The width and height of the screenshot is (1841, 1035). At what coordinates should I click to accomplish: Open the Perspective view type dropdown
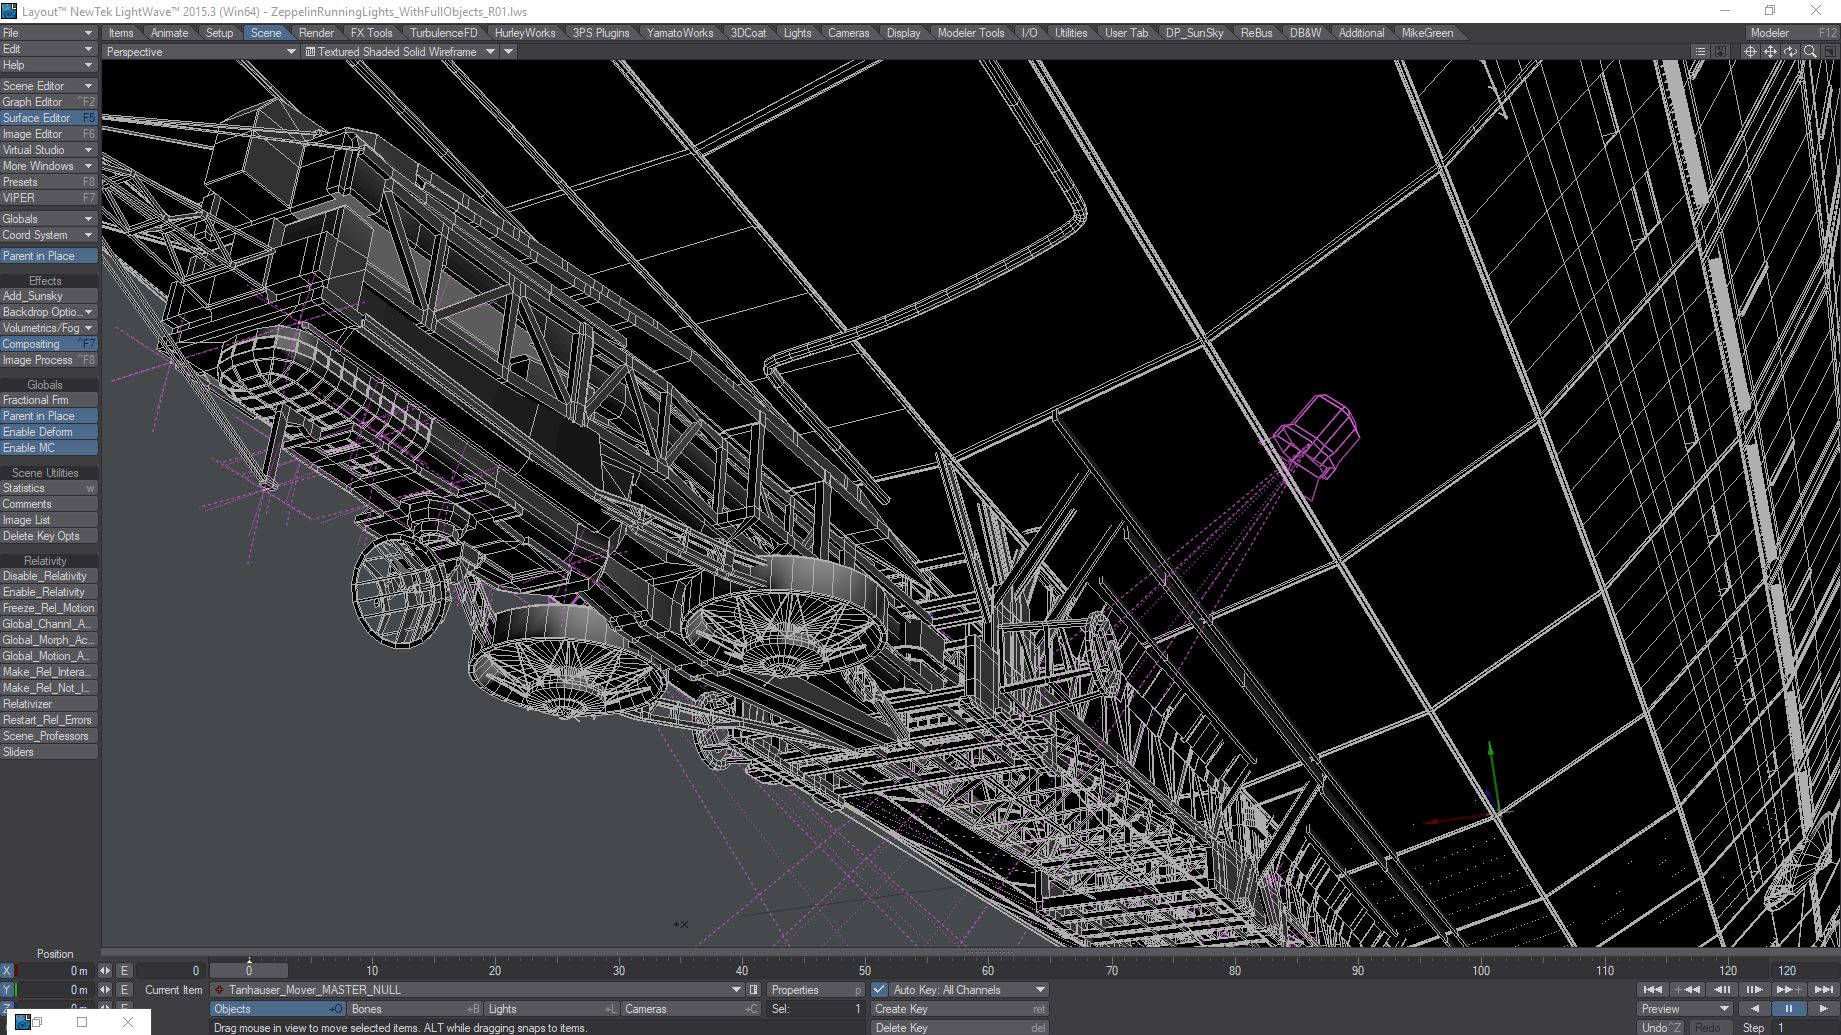200,52
